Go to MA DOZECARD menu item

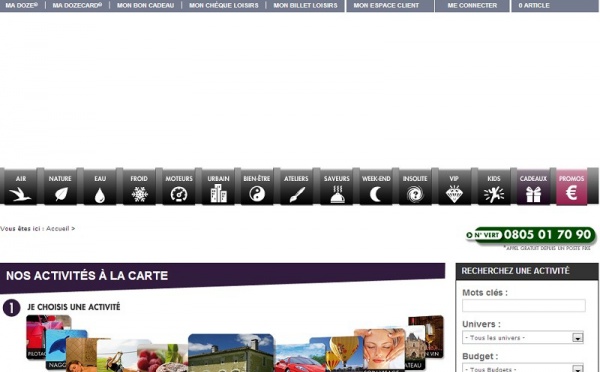tap(77, 5)
